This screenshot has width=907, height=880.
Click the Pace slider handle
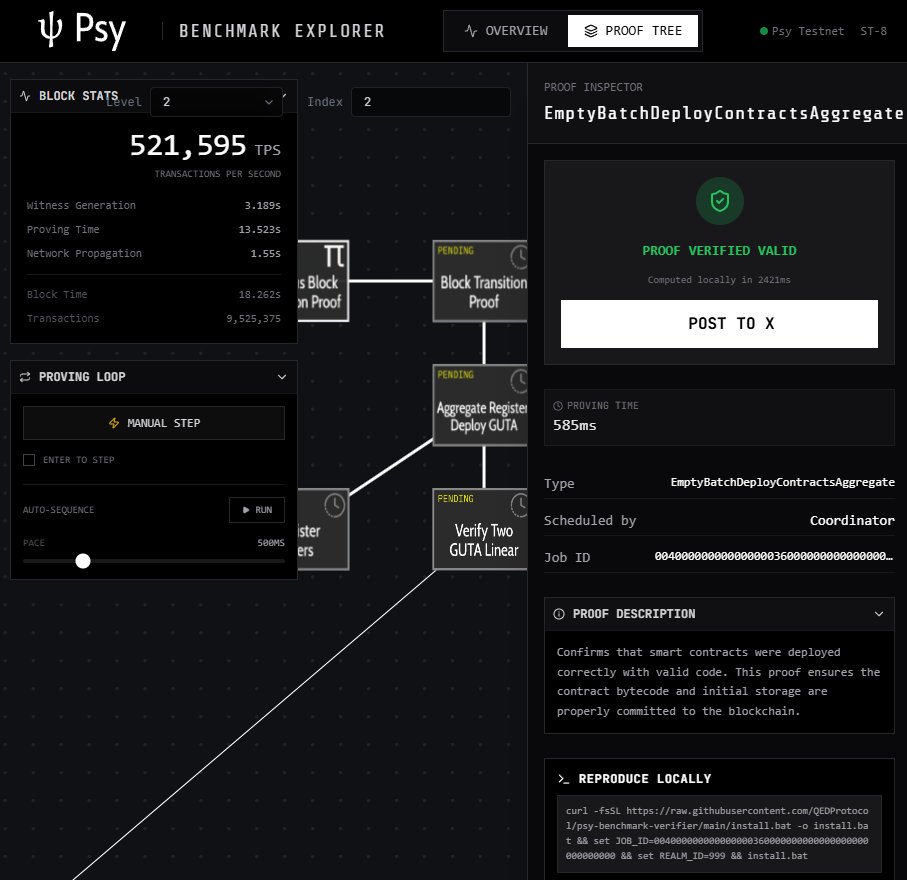(x=83, y=561)
